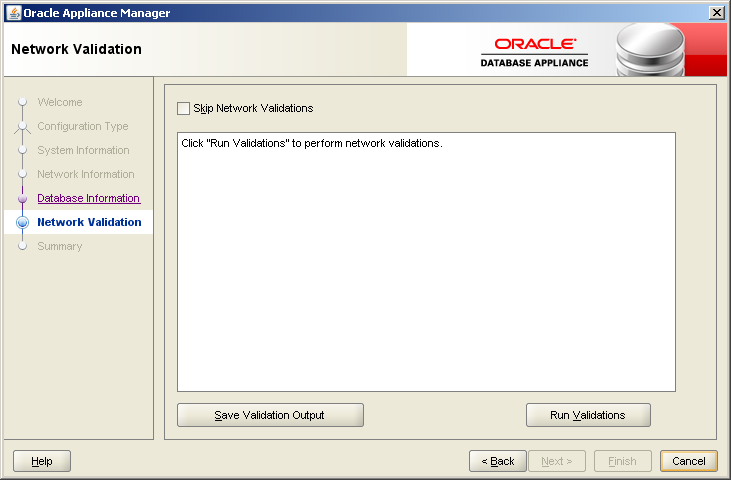
Task: Click Save Validation Output button
Action: coord(270,415)
